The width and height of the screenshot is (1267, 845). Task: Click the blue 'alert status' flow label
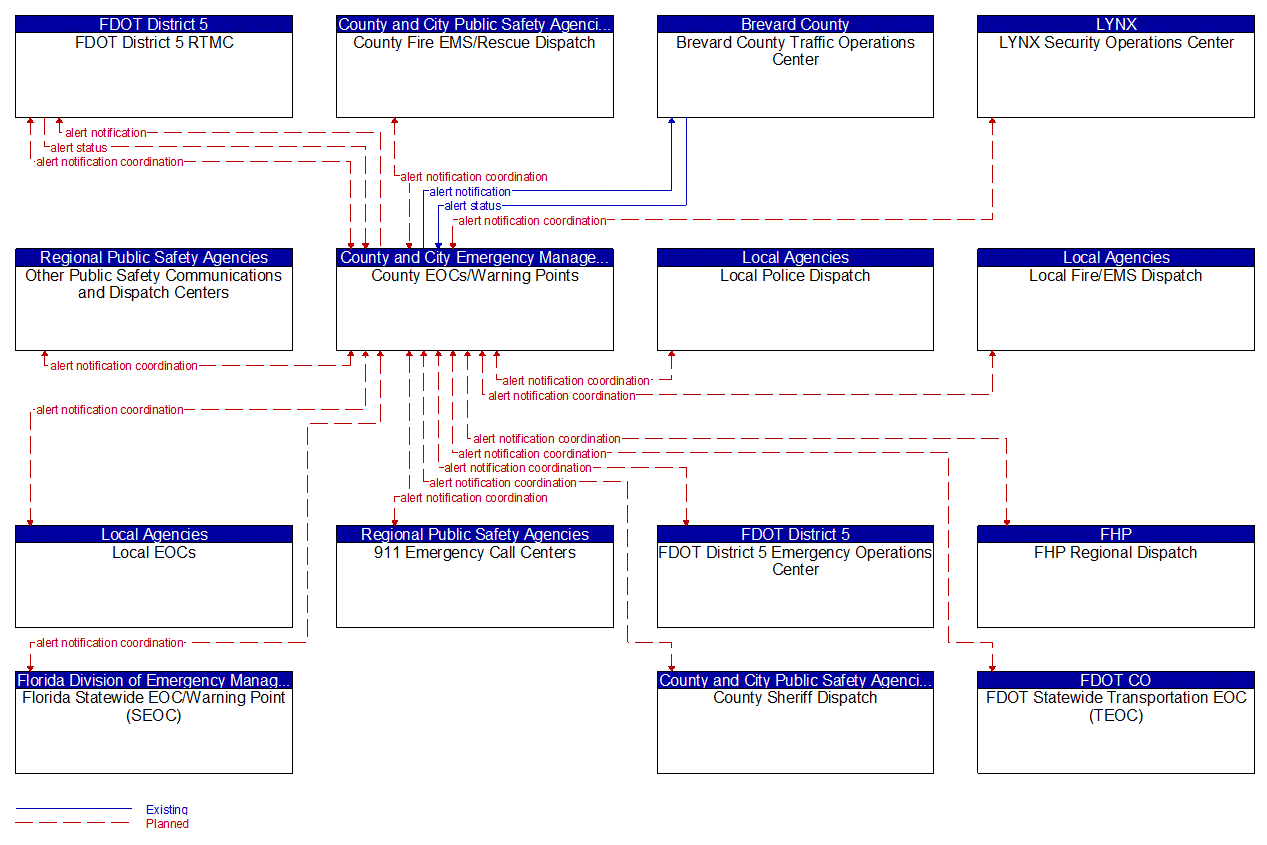click(x=473, y=206)
